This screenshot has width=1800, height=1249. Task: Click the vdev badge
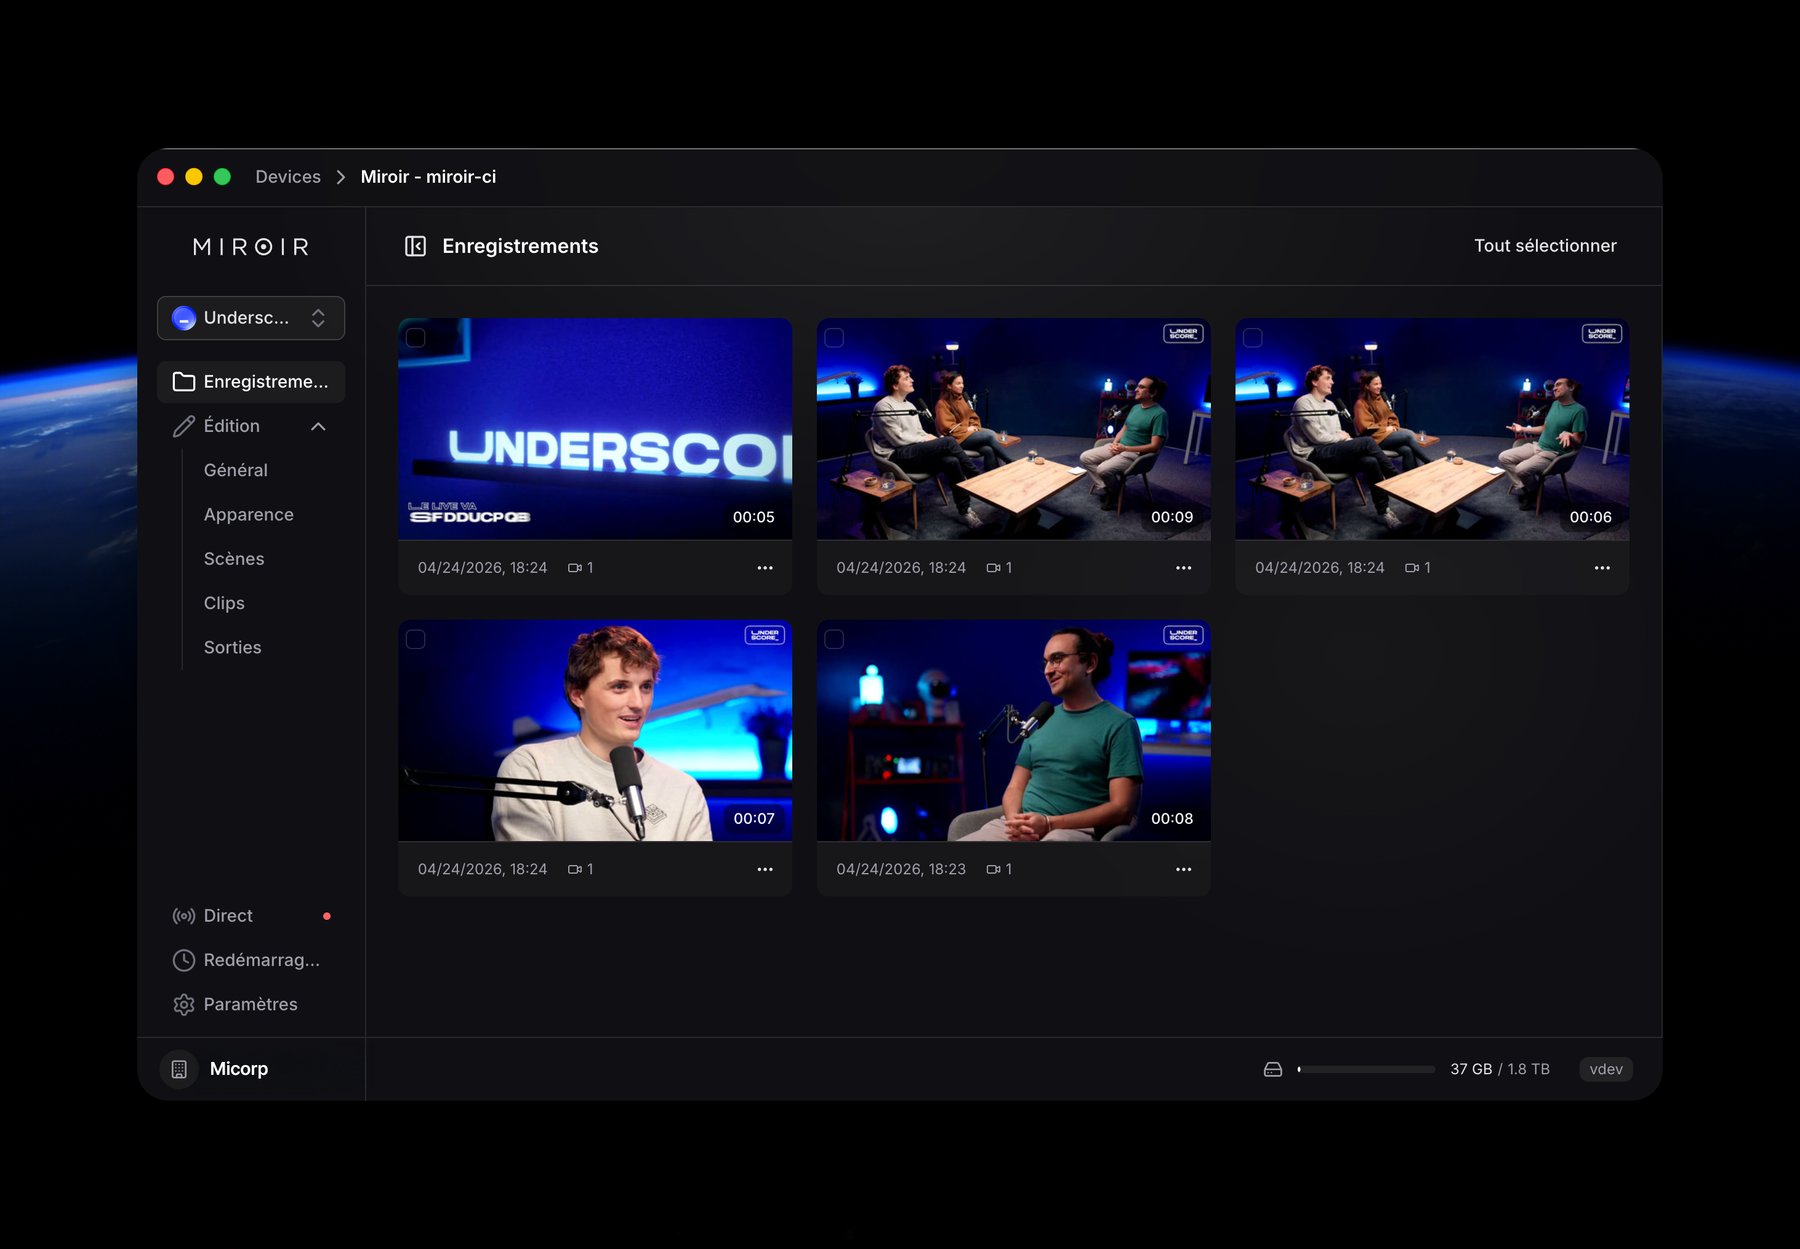pos(1605,1068)
